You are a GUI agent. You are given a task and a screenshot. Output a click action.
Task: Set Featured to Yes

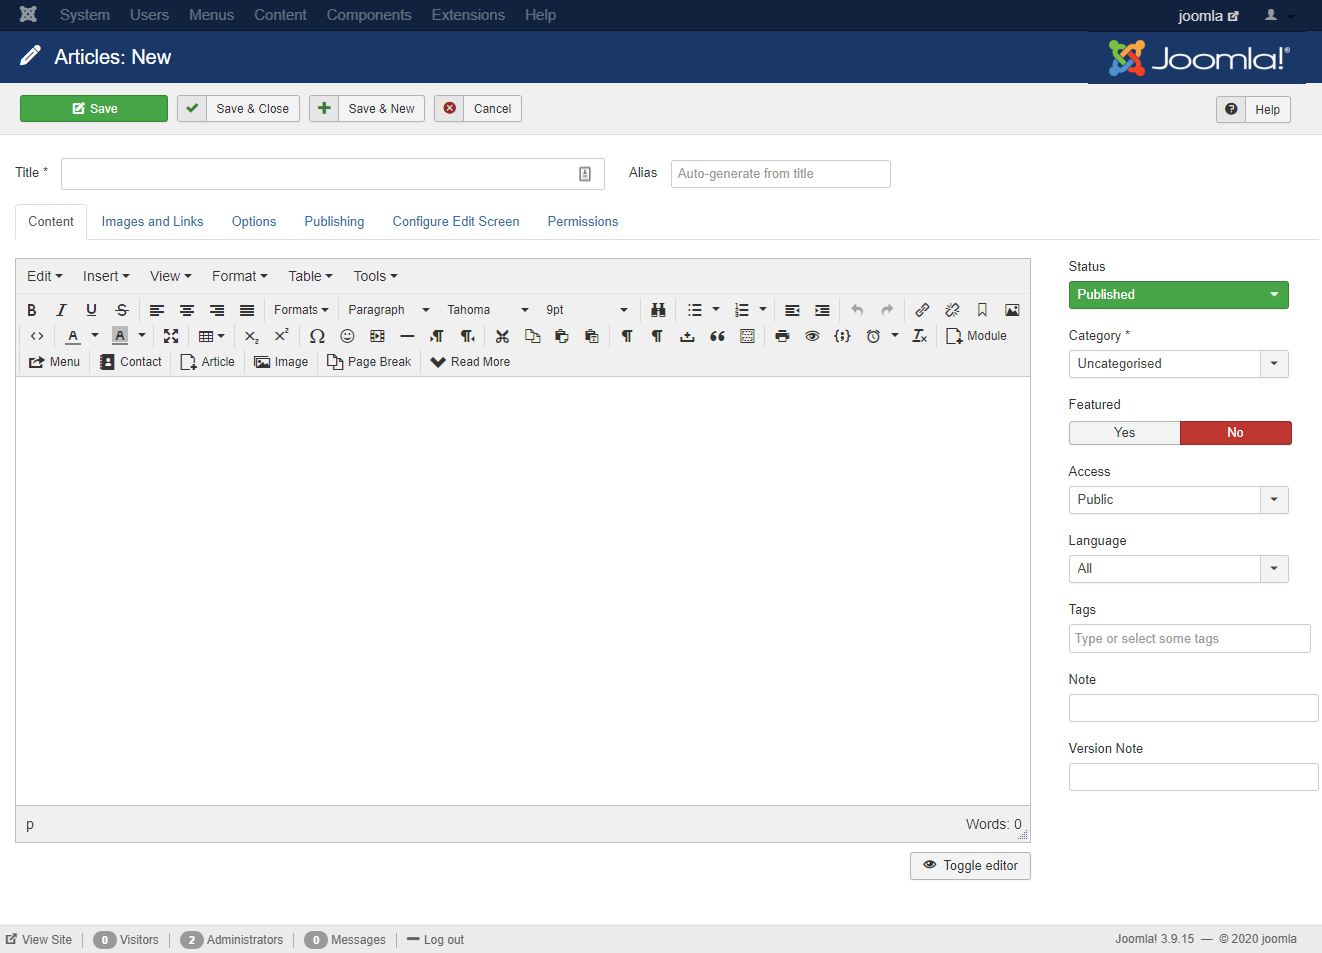pos(1124,433)
